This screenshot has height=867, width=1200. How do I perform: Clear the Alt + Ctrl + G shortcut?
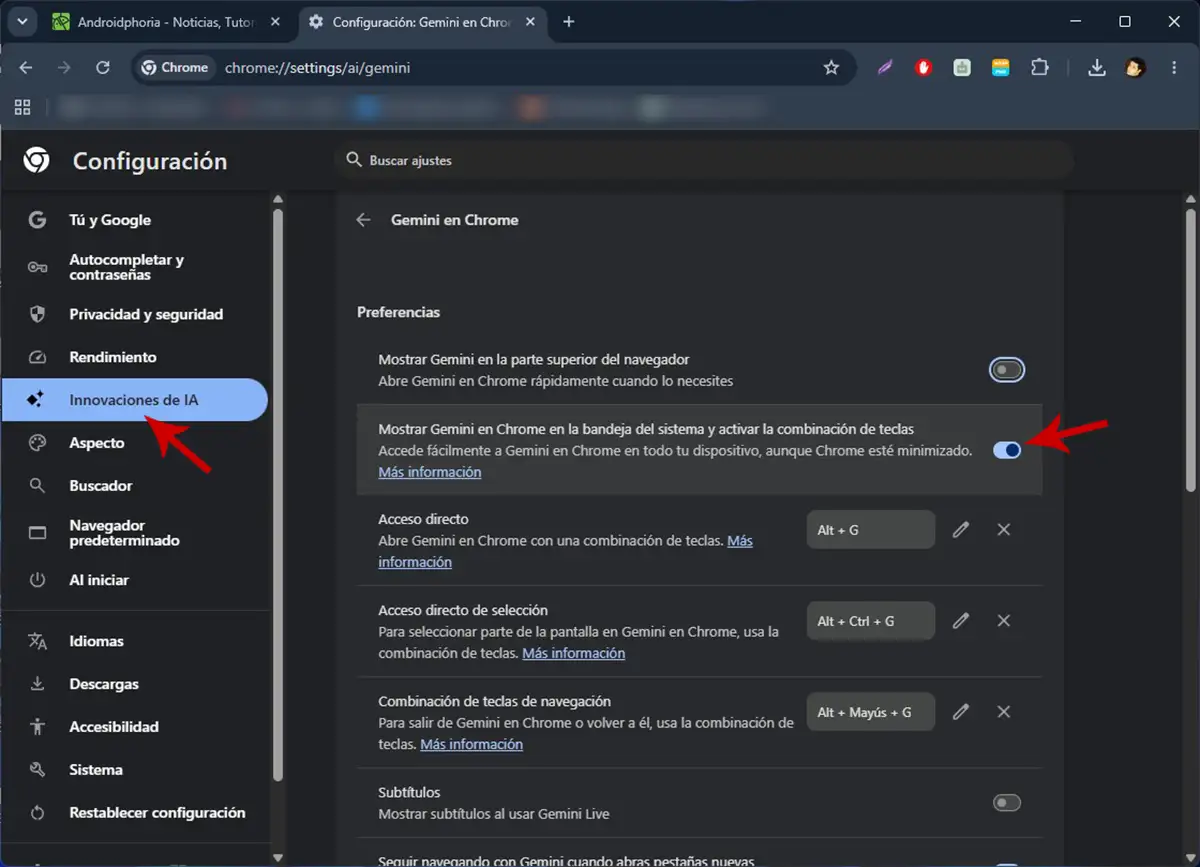tap(1004, 621)
